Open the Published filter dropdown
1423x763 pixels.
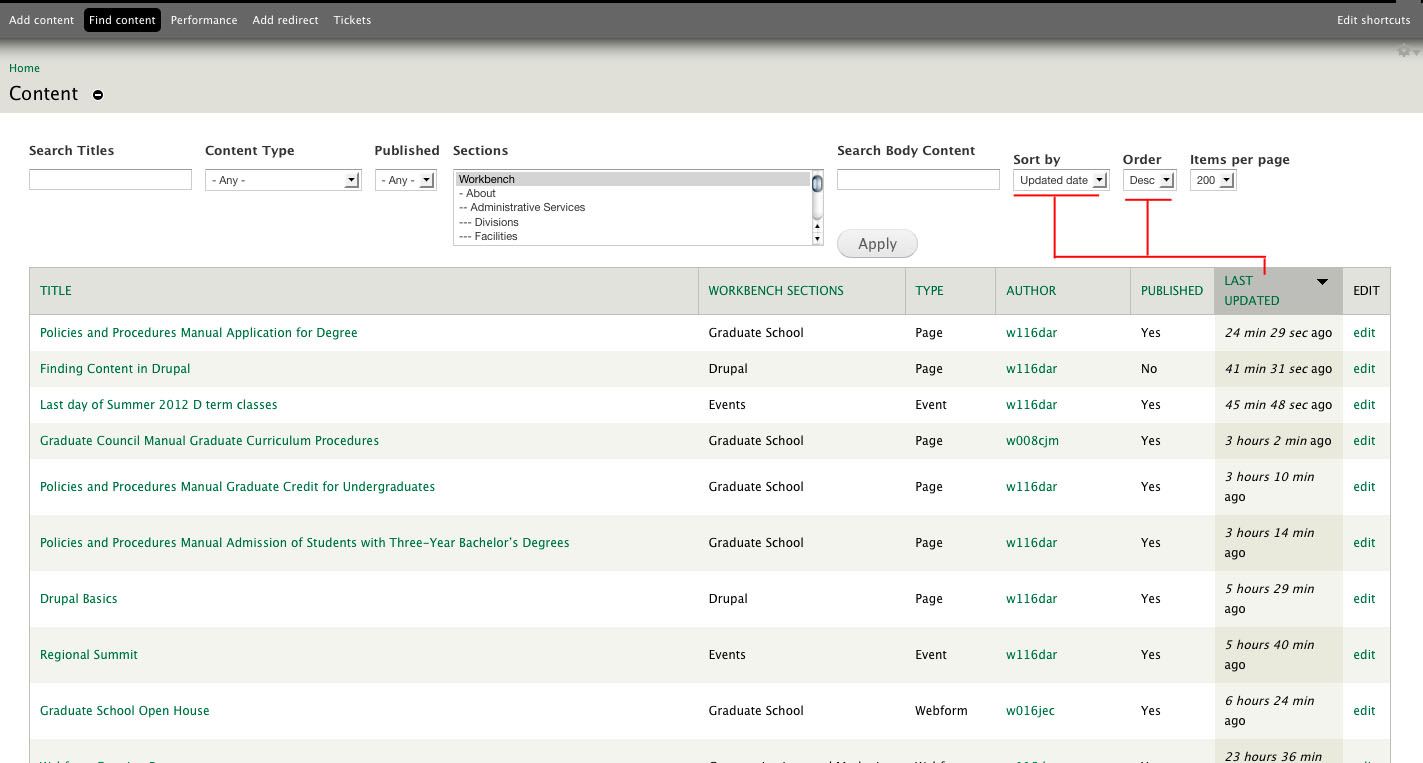(x=405, y=180)
